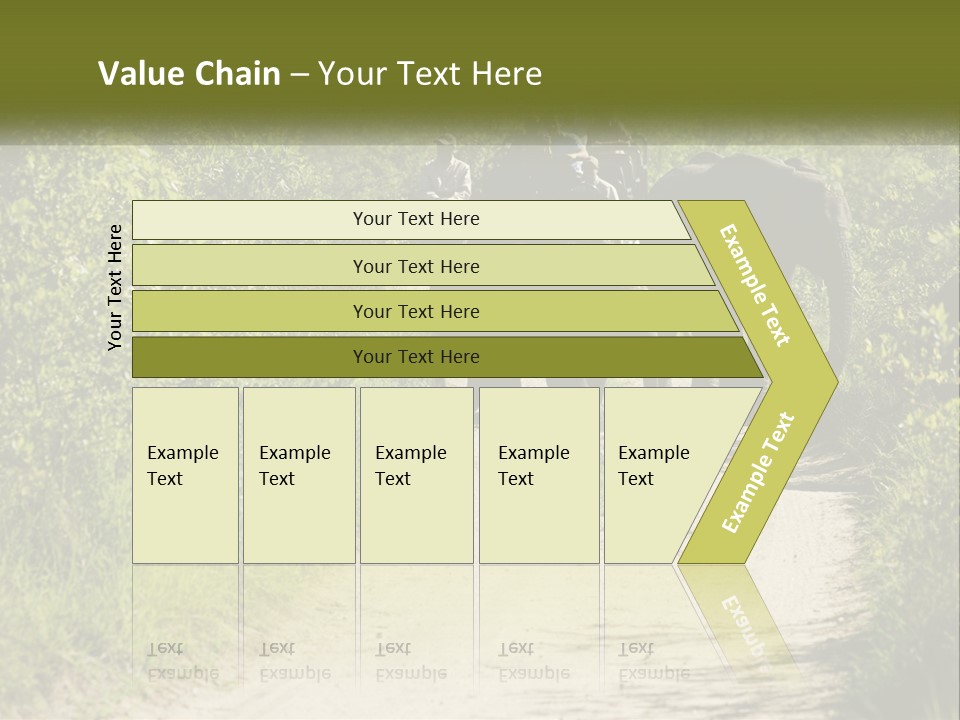Image resolution: width=960 pixels, height=720 pixels.
Task: Select the third Example Text box
Action: (x=416, y=475)
